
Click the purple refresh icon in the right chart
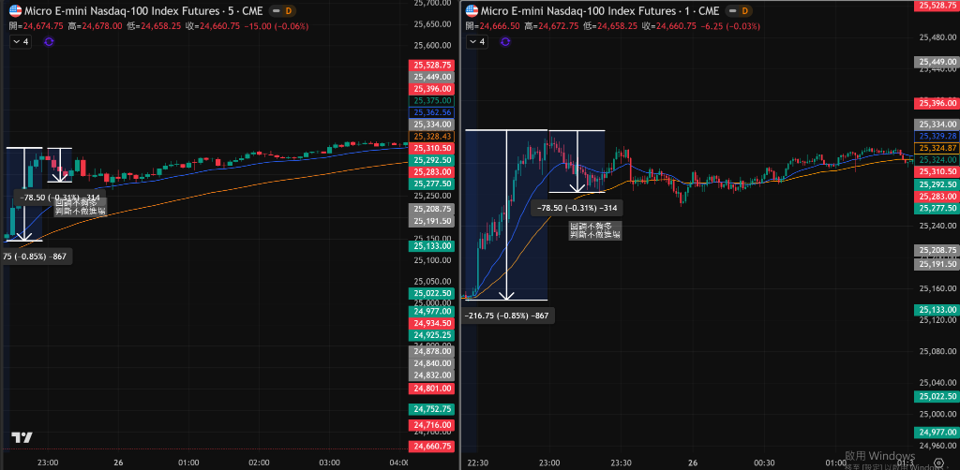pyautogui.click(x=507, y=42)
